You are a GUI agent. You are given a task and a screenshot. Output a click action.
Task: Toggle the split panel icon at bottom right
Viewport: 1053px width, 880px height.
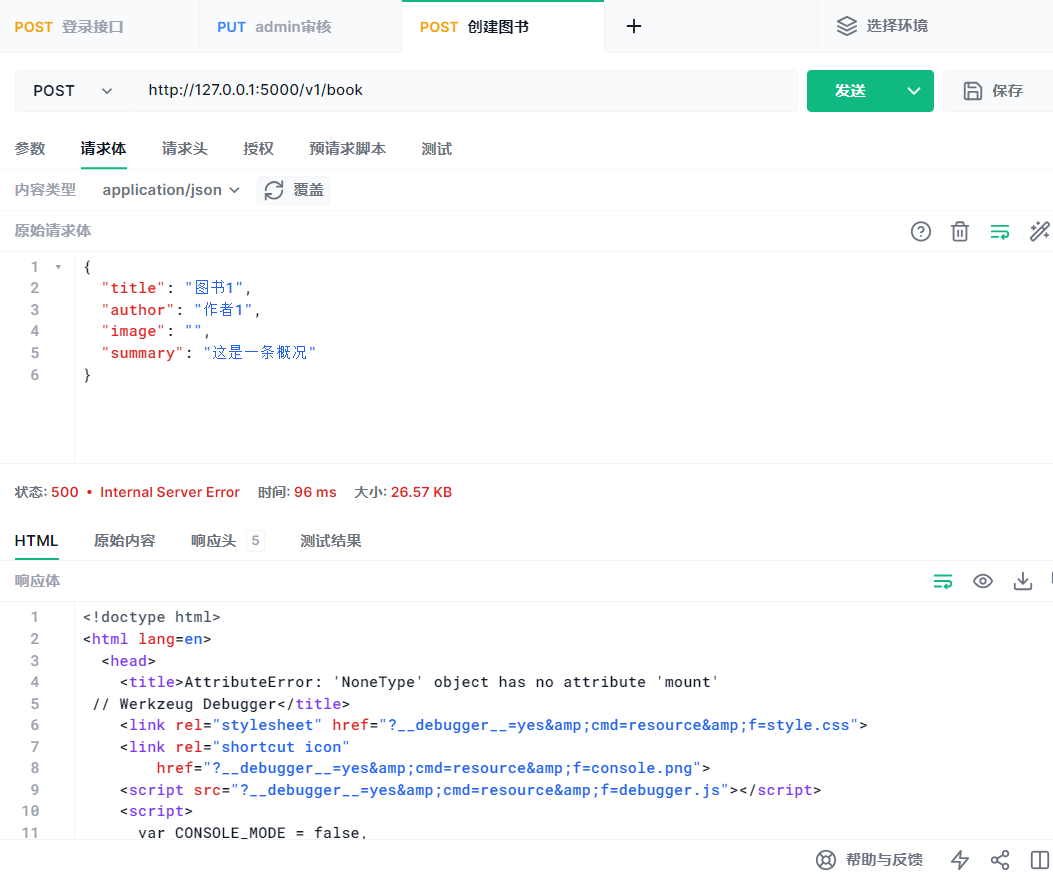pyautogui.click(x=1040, y=859)
